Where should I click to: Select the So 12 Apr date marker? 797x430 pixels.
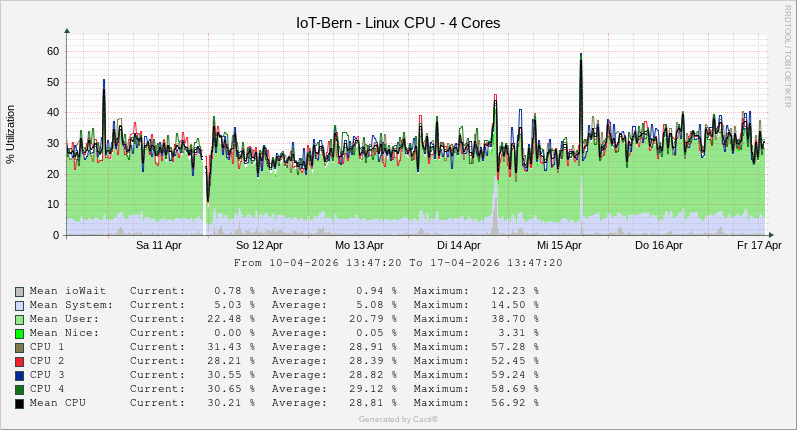258,245
